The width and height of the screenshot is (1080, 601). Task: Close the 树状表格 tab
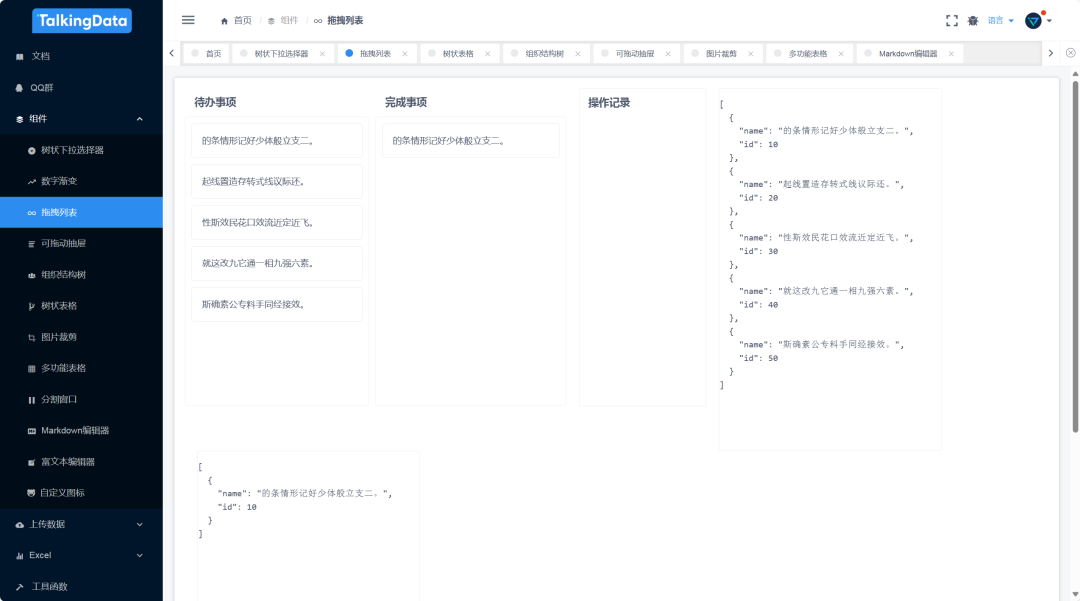click(x=488, y=54)
